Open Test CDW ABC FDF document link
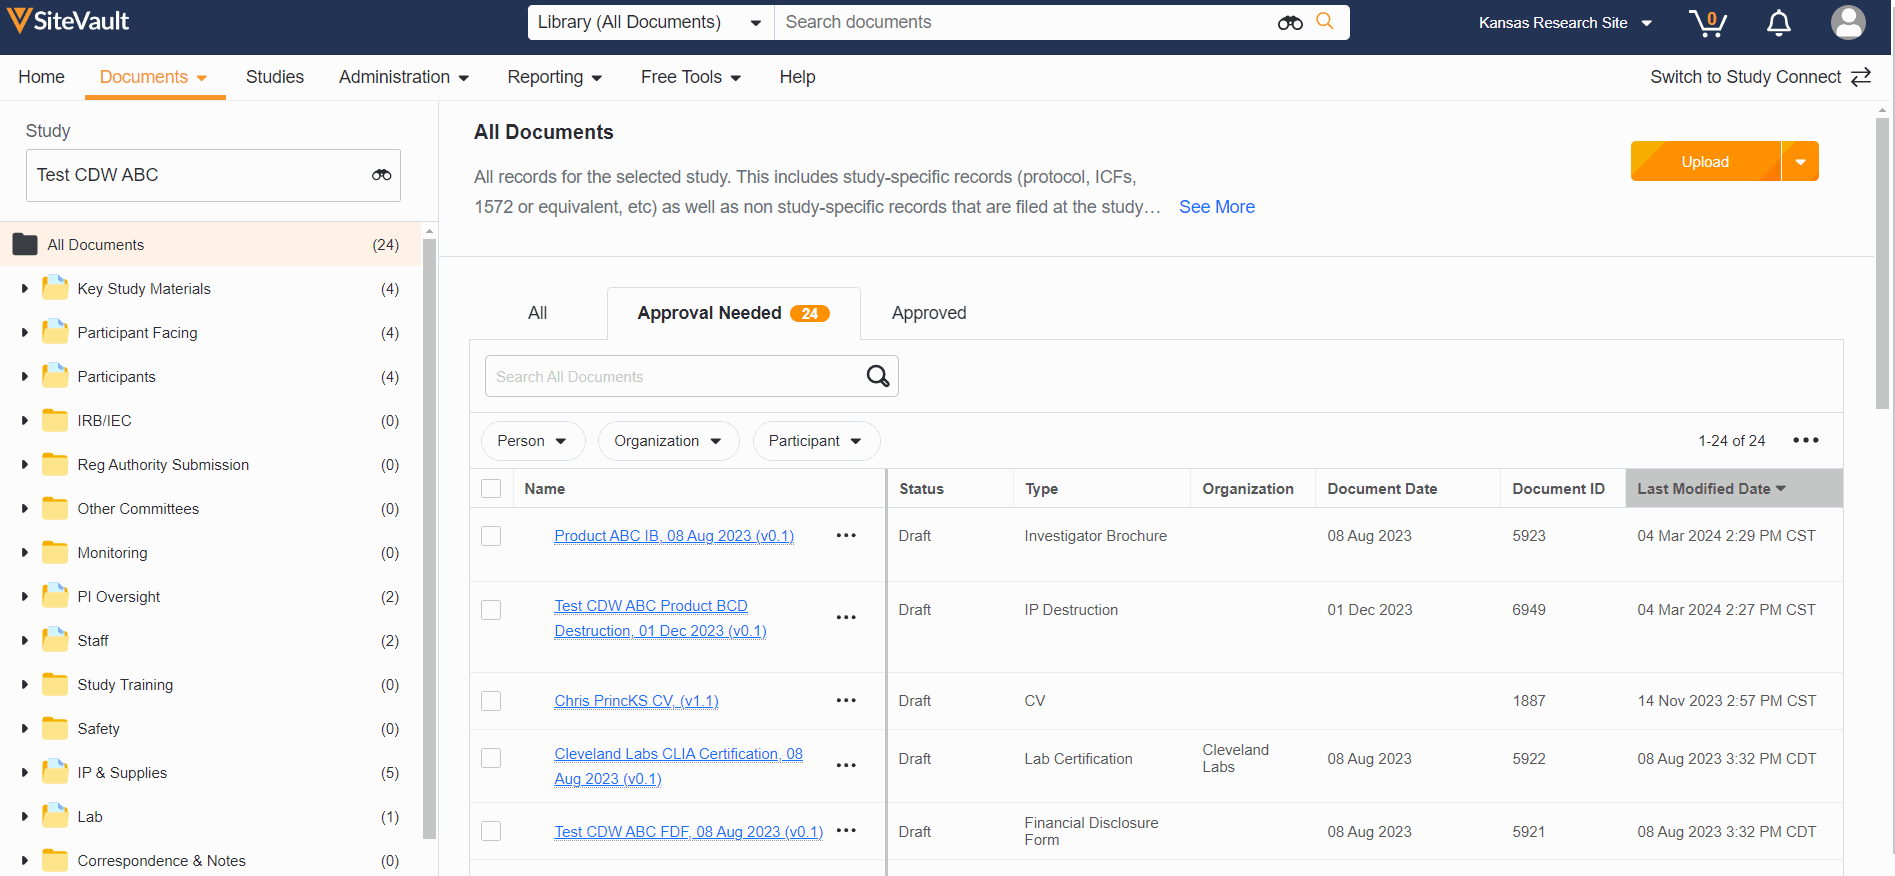The width and height of the screenshot is (1895, 876). pos(688,832)
